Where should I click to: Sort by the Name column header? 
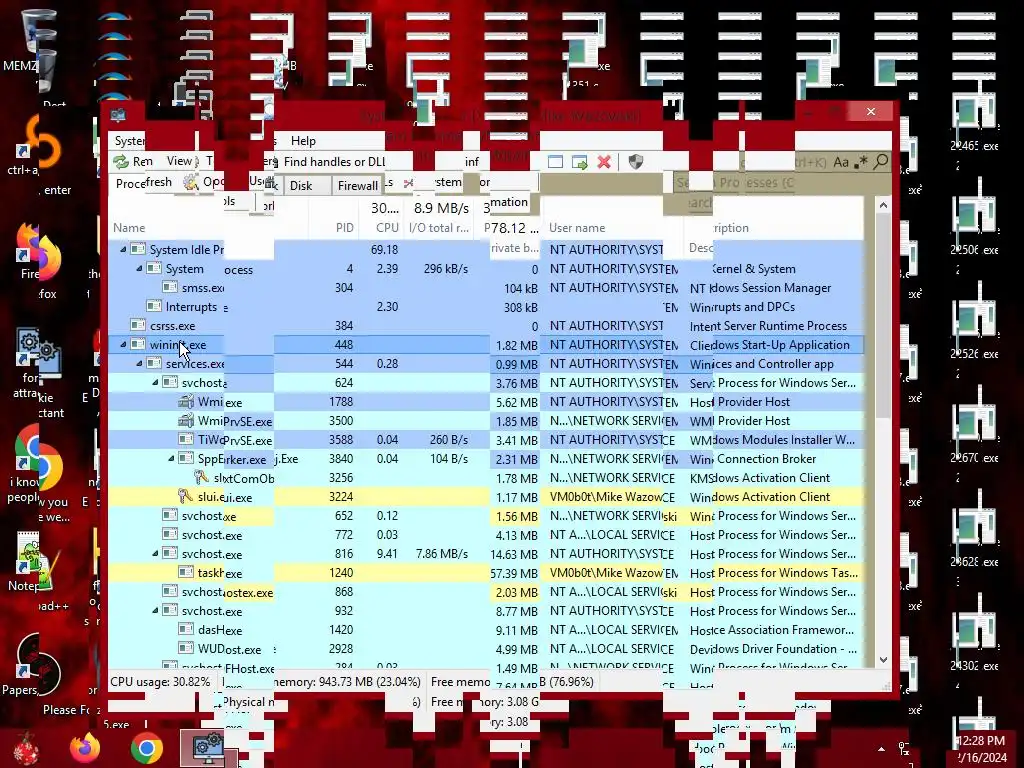(x=129, y=228)
